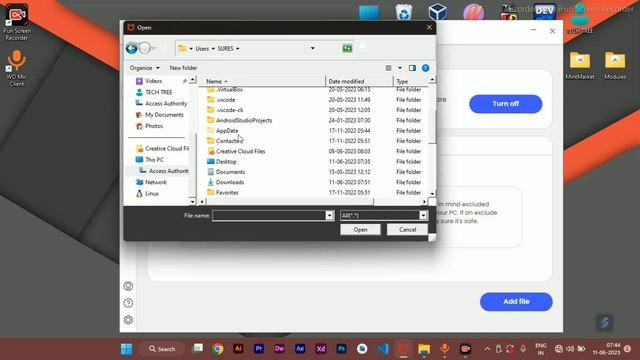Image resolution: width=640 pixels, height=360 pixels.
Task: Open Premiere Pro from the taskbar
Action: pos(259,349)
